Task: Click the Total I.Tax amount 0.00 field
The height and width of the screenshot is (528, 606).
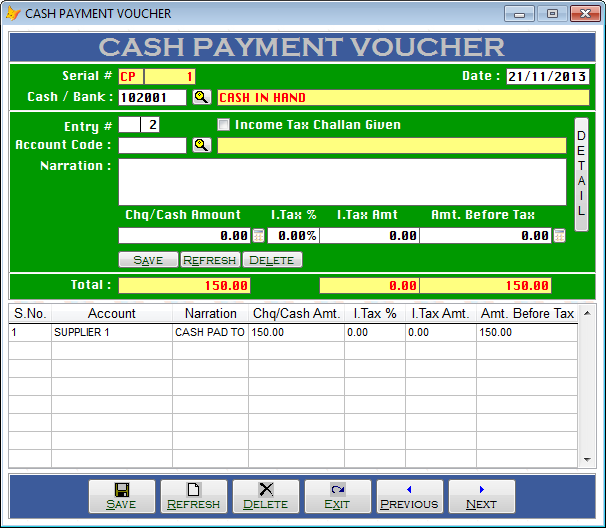Action: (369, 286)
